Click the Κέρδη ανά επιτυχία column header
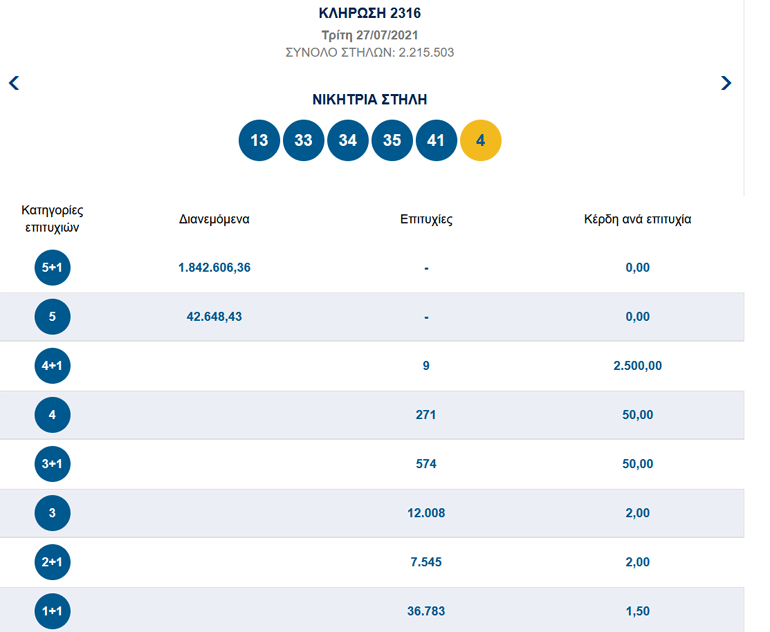Screen dimensions: 770x632 pos(637,219)
